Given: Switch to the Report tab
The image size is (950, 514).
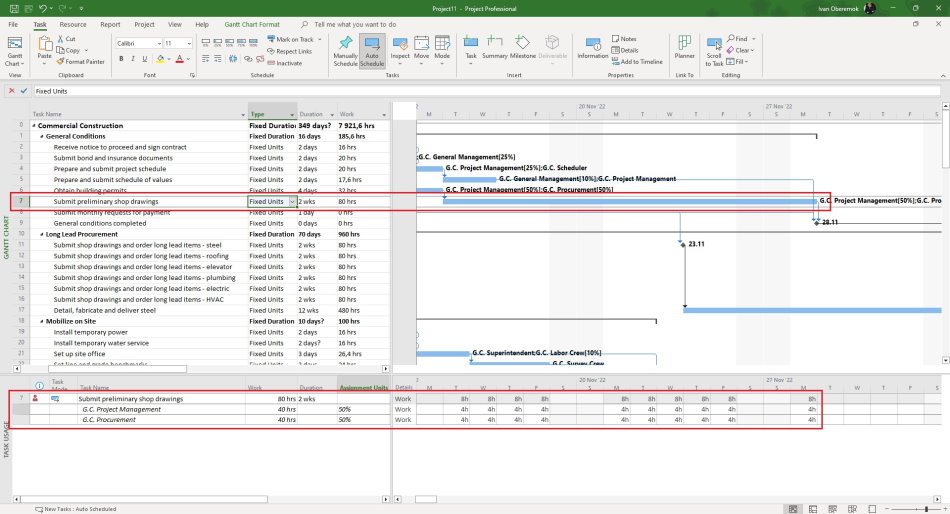Looking at the screenshot, I should point(110,25).
